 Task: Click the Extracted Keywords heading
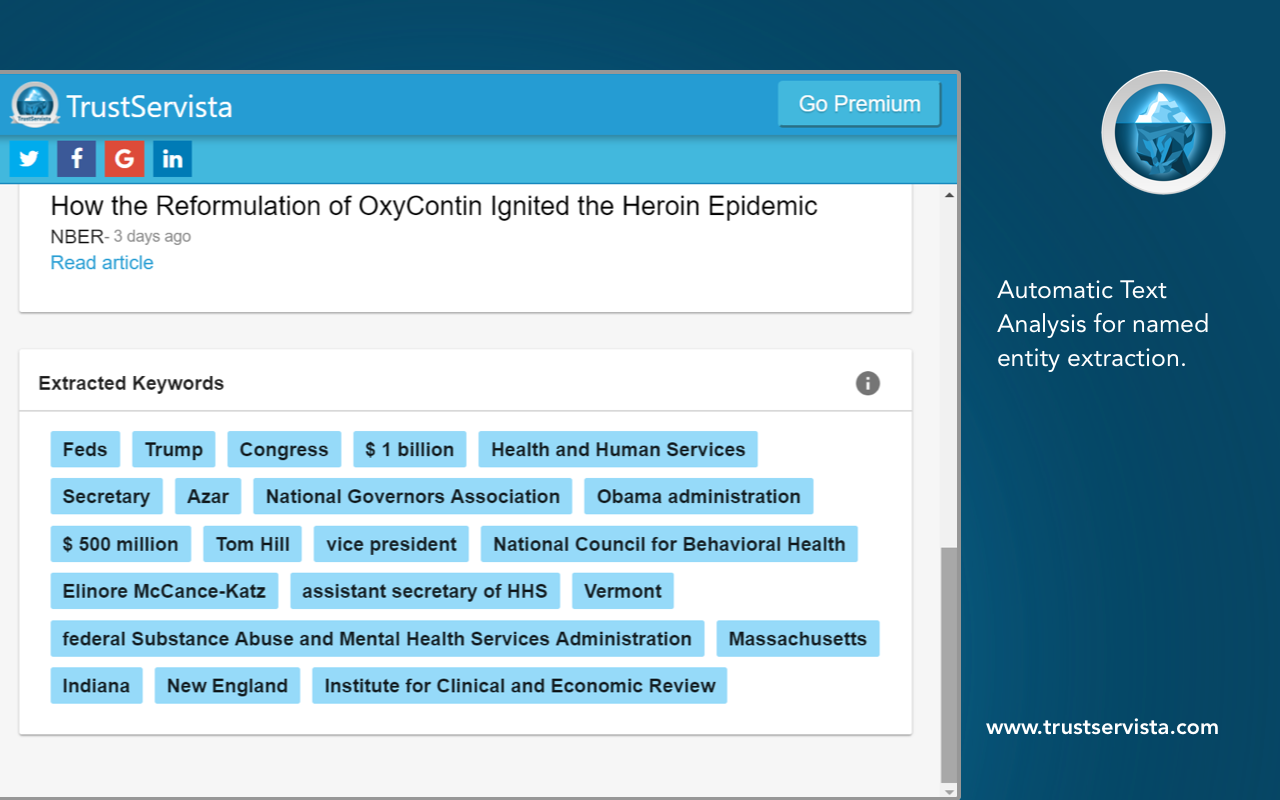pos(131,383)
